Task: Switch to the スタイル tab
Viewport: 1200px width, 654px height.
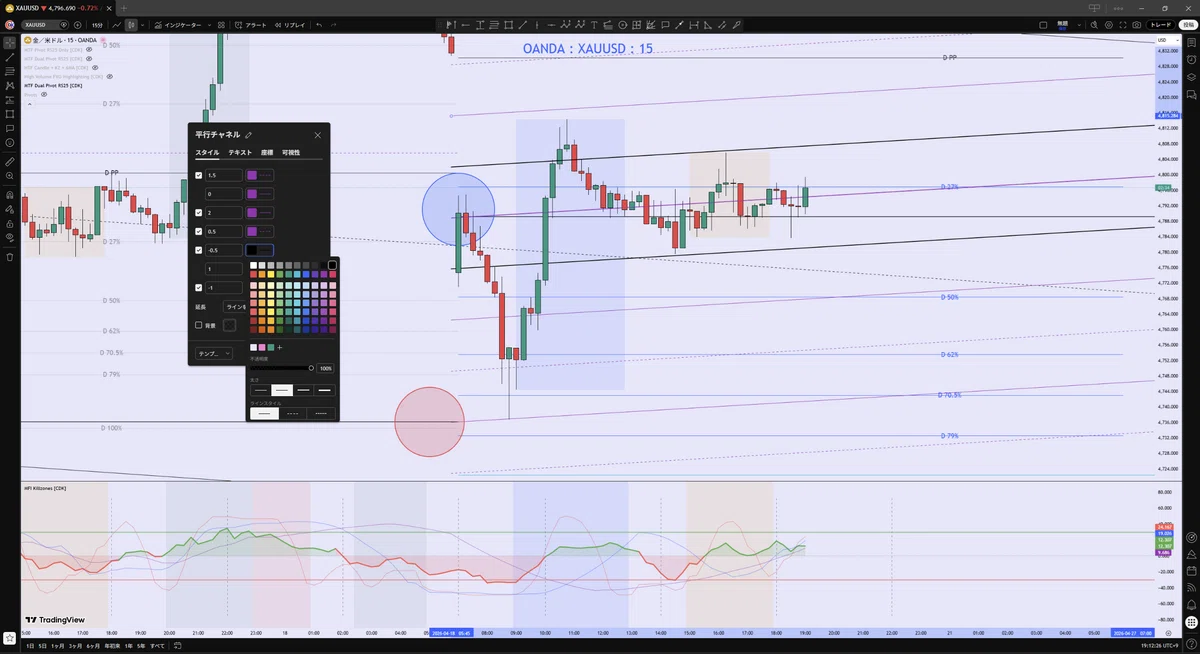Action: tap(207, 153)
